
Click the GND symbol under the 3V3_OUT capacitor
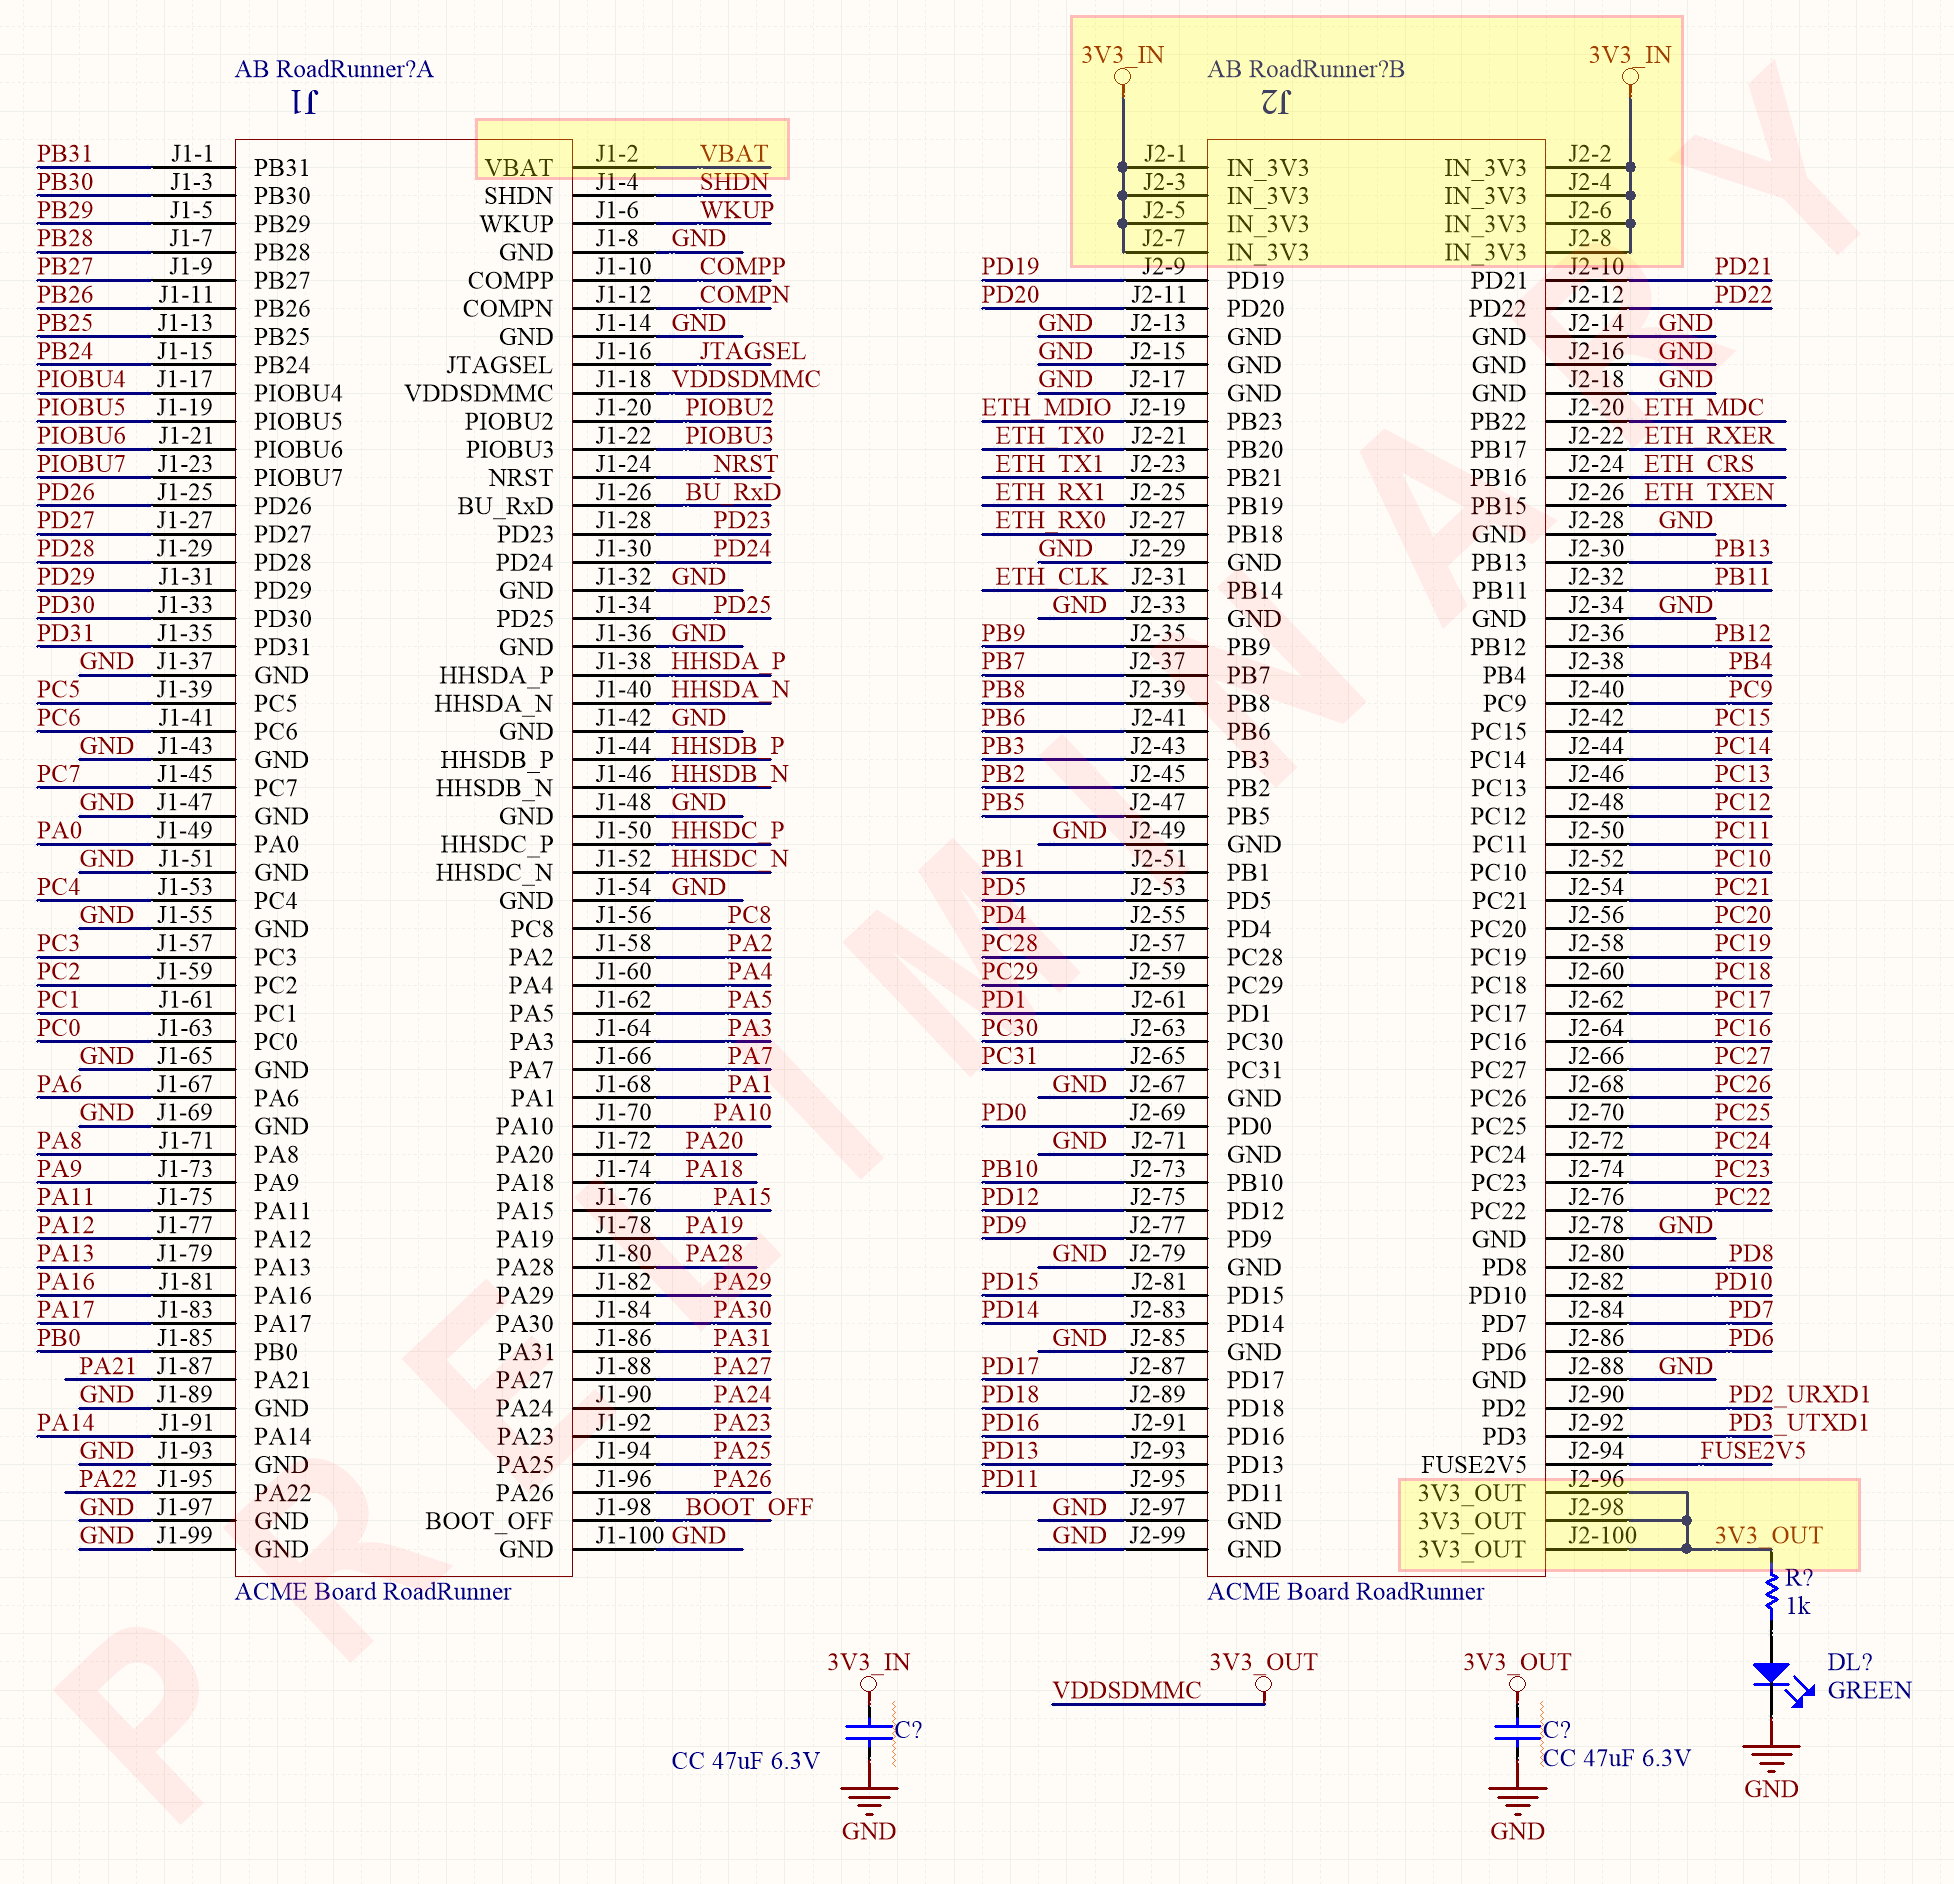coord(1518,1801)
